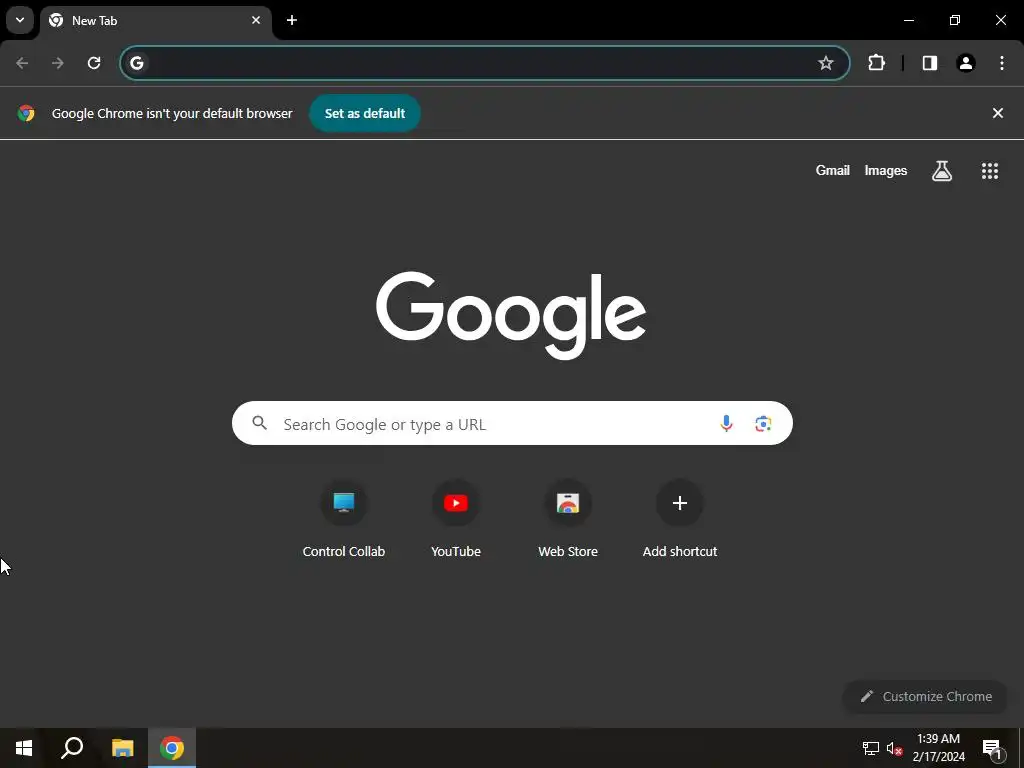The height and width of the screenshot is (768, 1024).
Task: Click the Customize Chrome button
Action: [x=925, y=697]
